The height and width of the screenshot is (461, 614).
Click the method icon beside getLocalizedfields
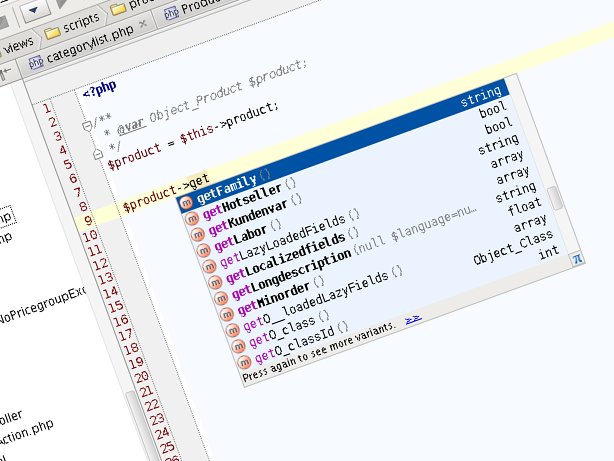point(215,282)
